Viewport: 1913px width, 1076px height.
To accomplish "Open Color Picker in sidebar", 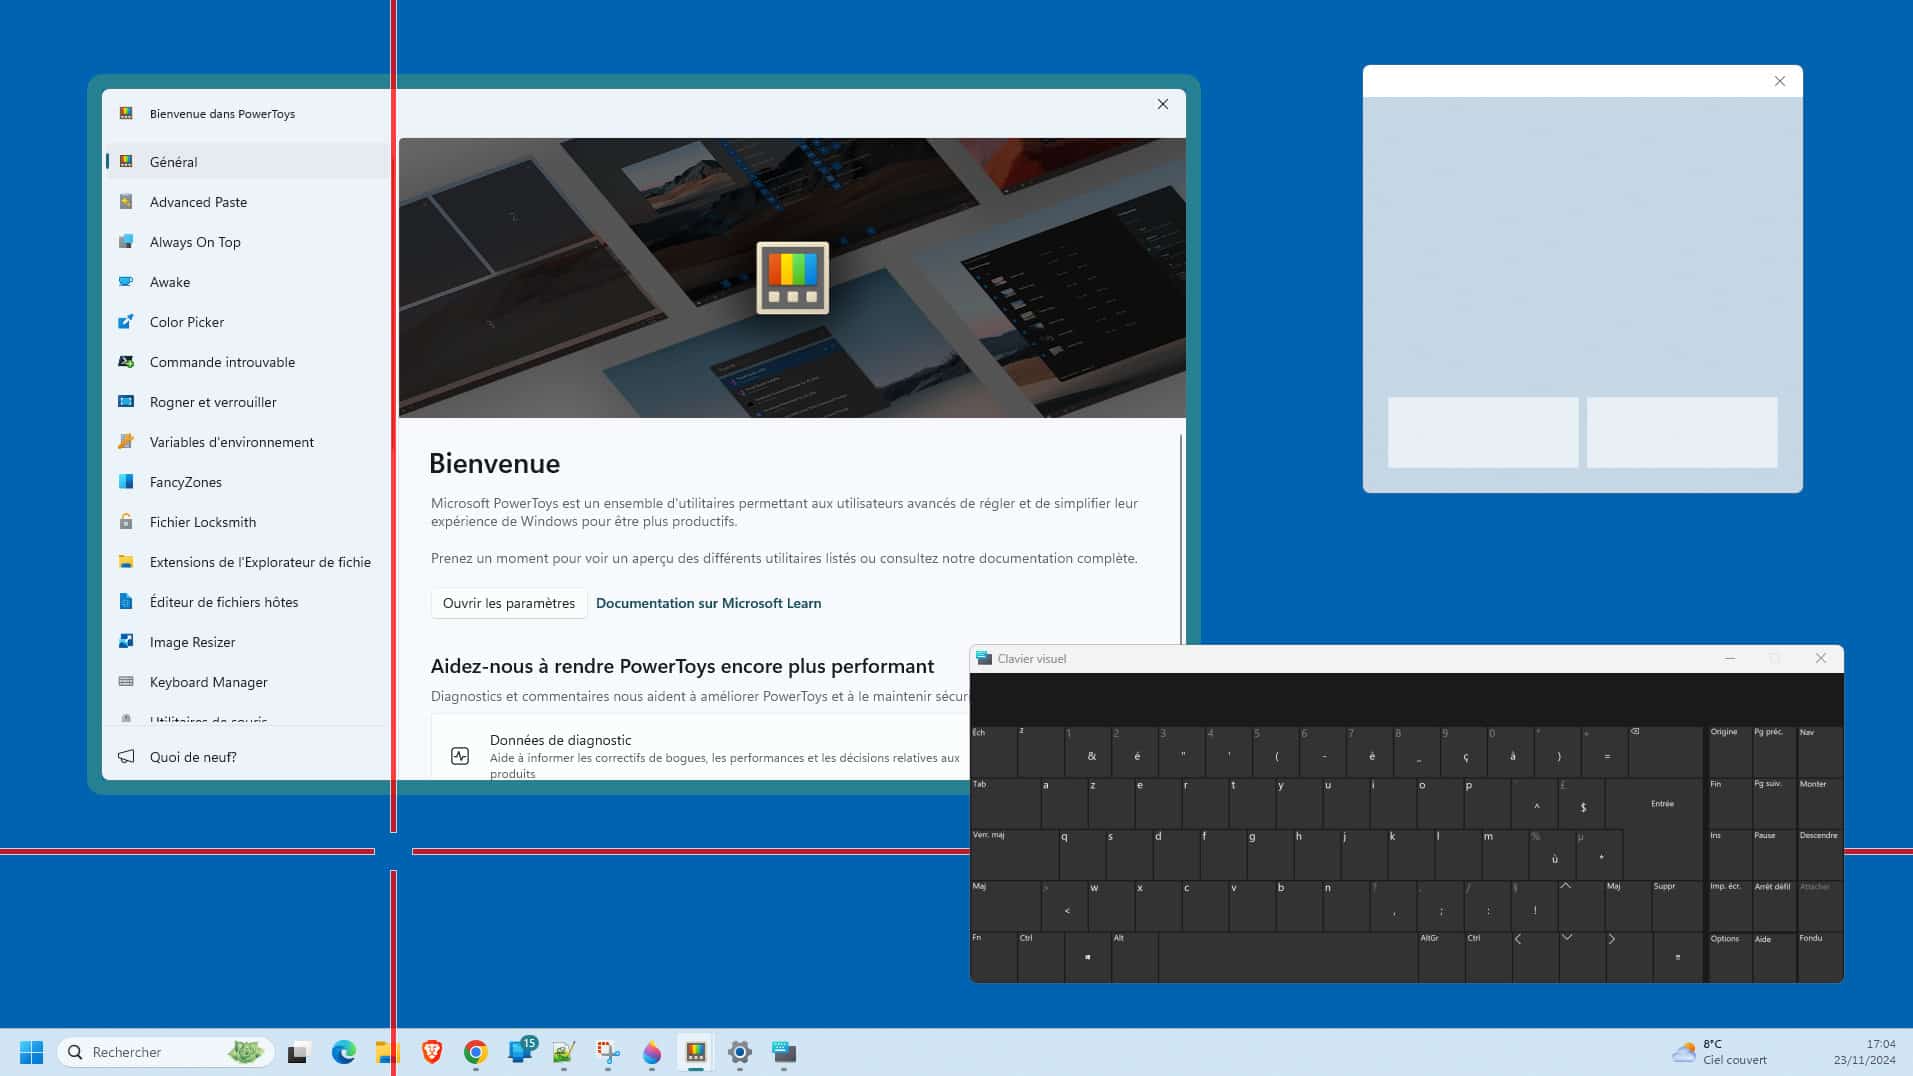I will 246,321.
